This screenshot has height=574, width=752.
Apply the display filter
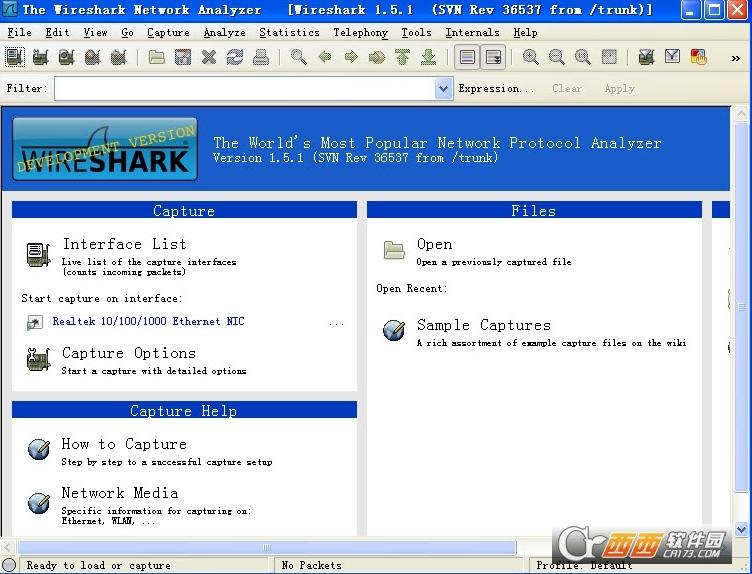[x=619, y=88]
